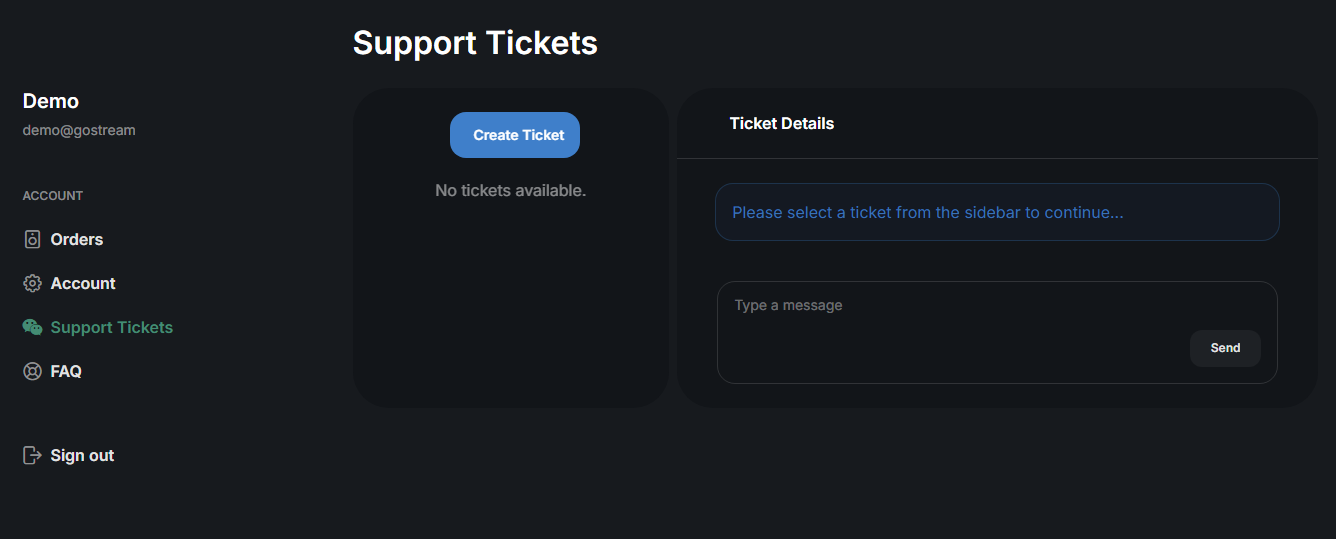The width and height of the screenshot is (1336, 539).
Task: Click the Support Tickets chat bubbles icon
Action: (x=32, y=327)
